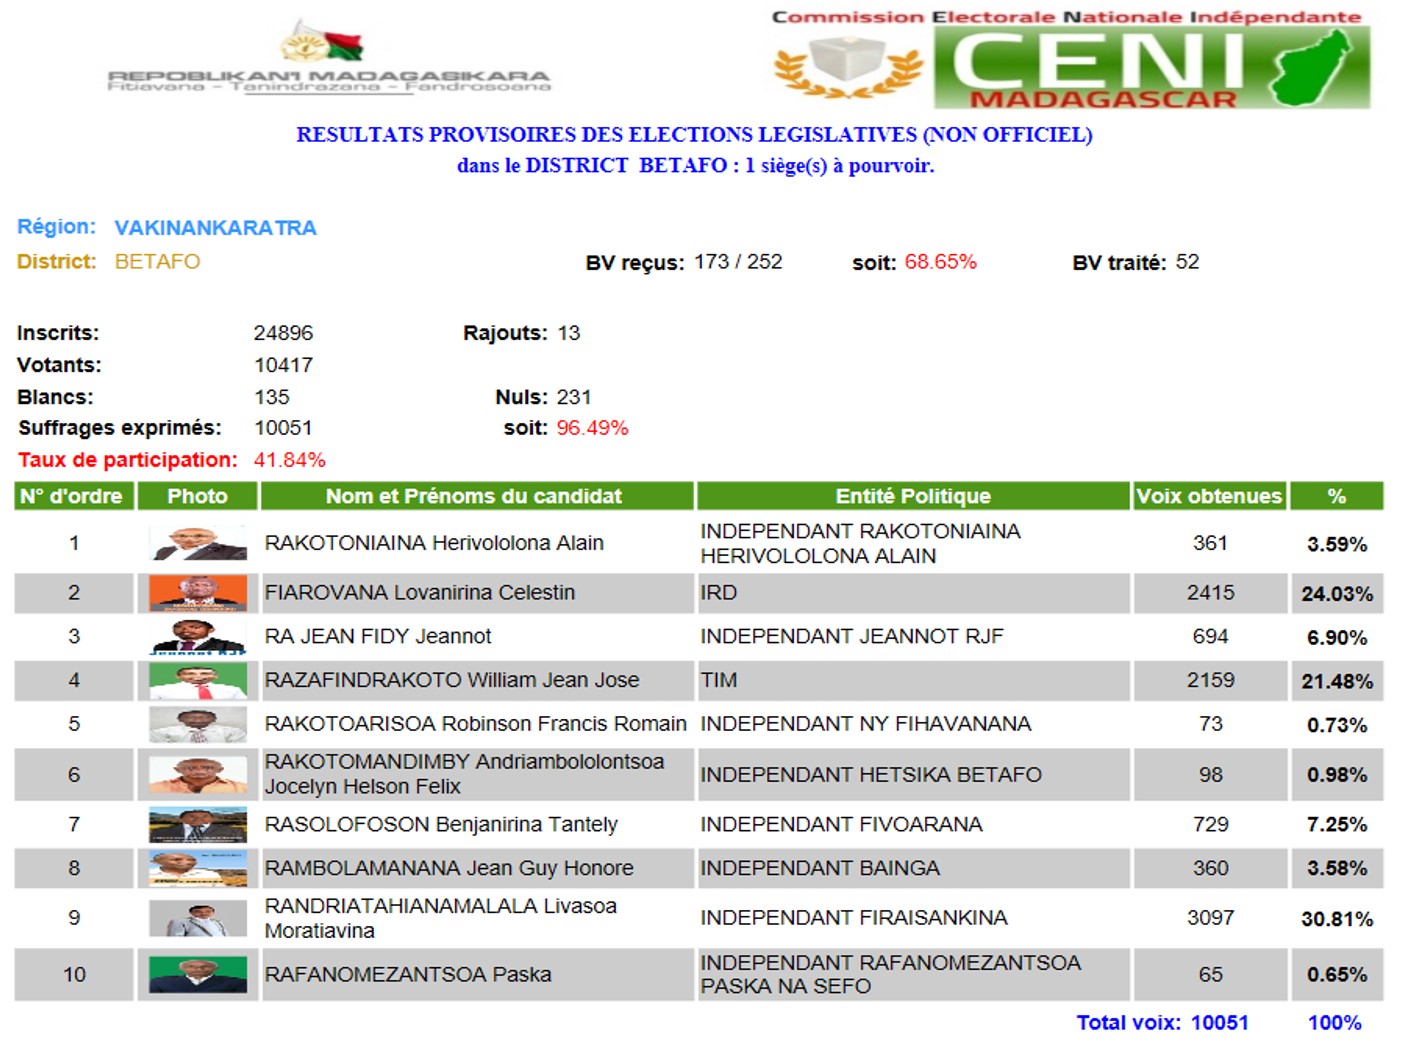The image size is (1404, 1046).
Task: Click the Nuls value '231'
Action: tap(574, 397)
